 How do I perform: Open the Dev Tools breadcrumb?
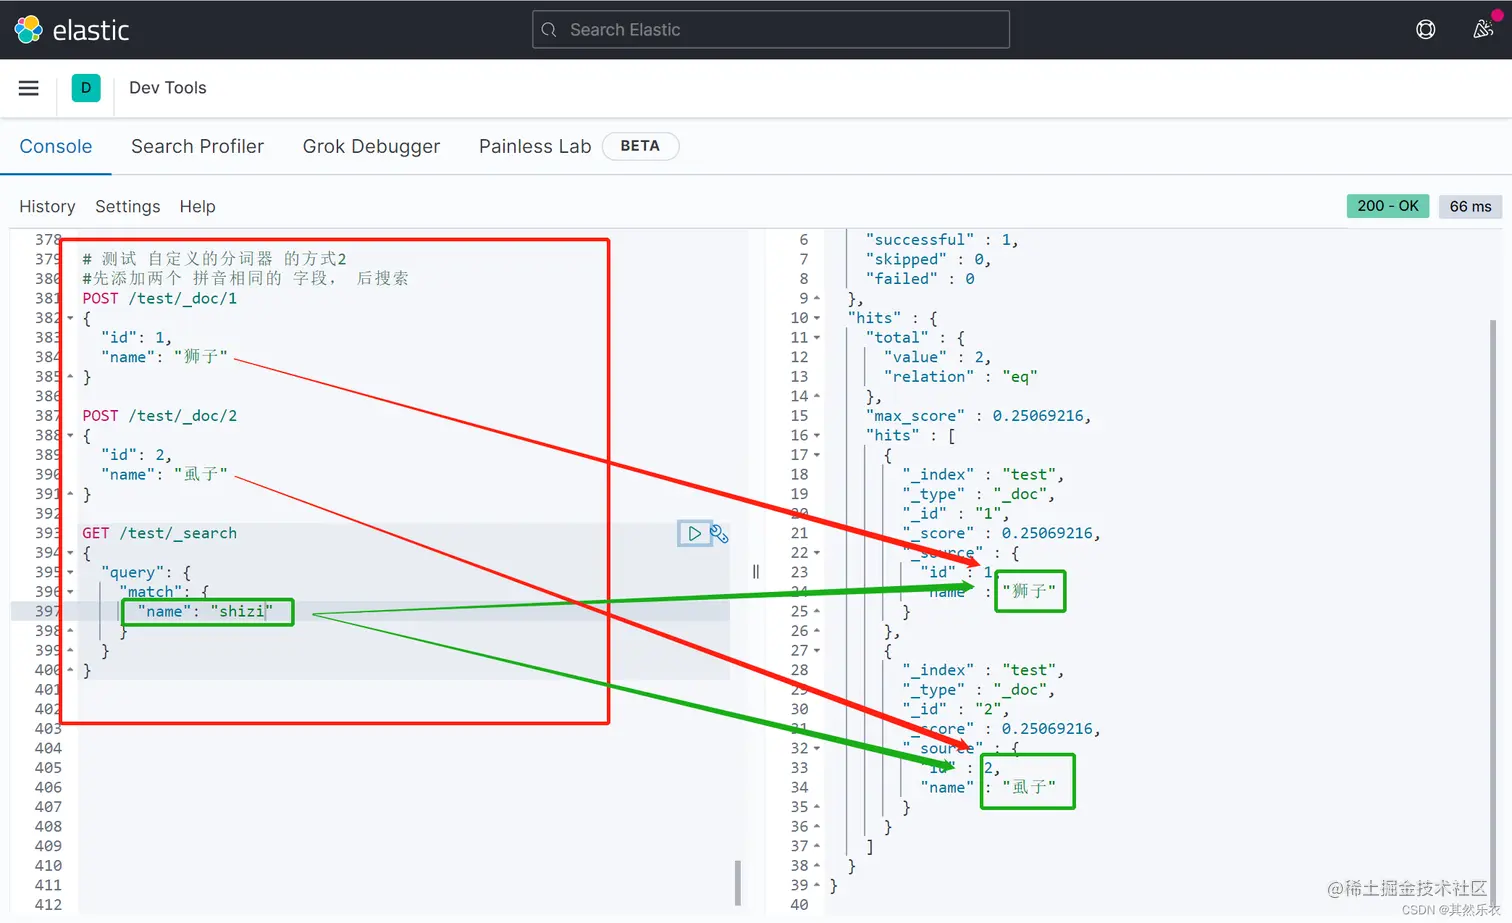click(x=168, y=88)
